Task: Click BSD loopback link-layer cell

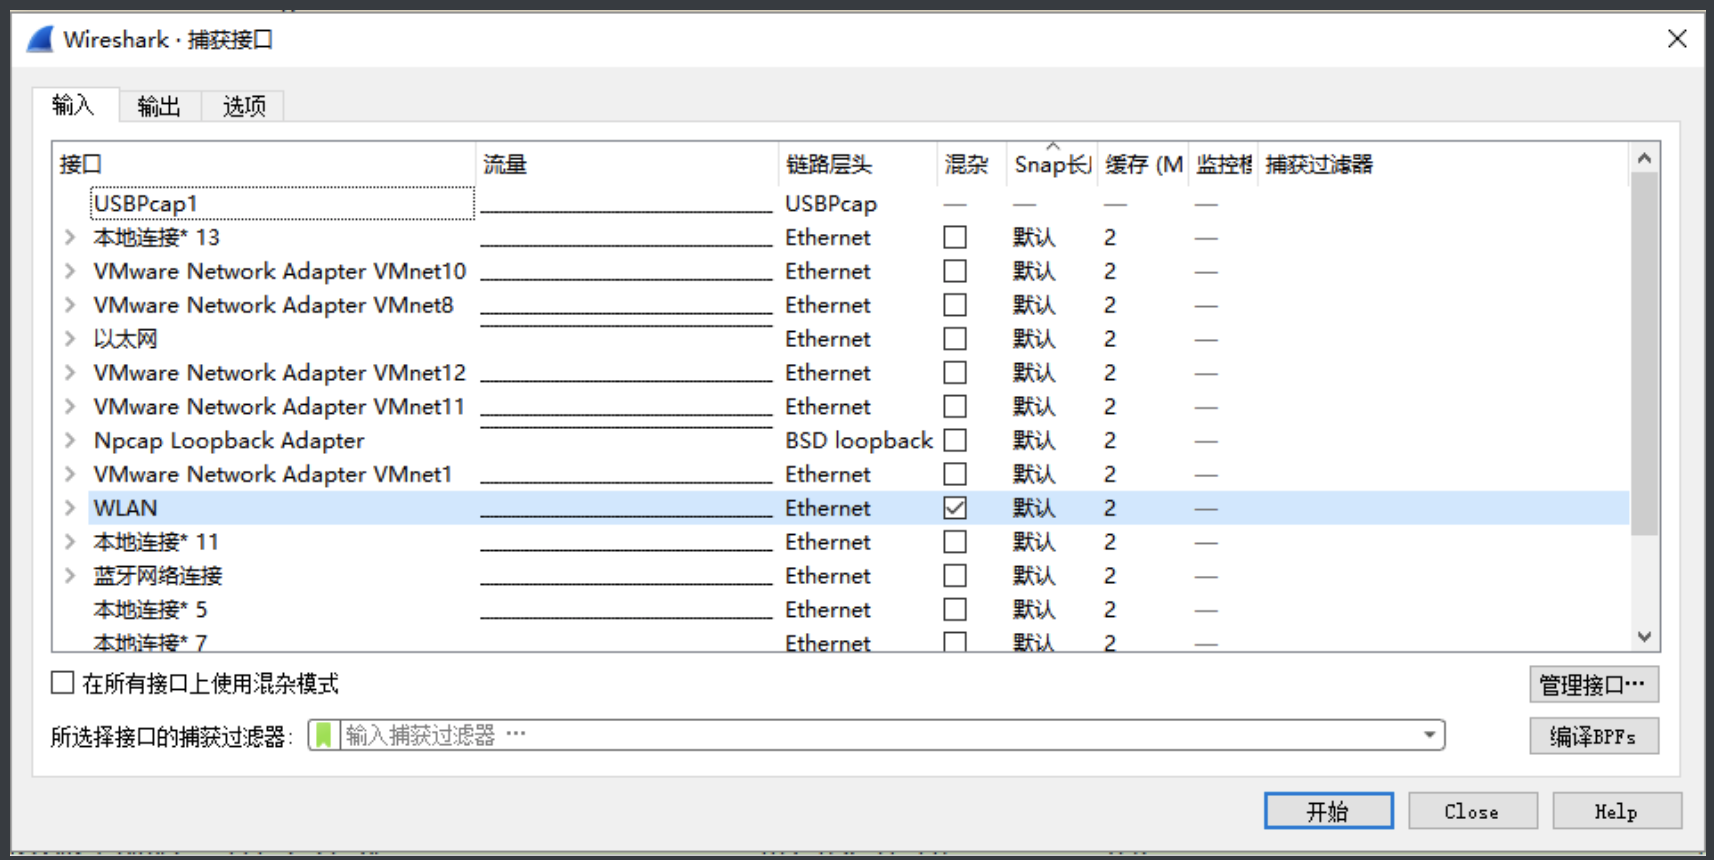Action: tap(858, 441)
